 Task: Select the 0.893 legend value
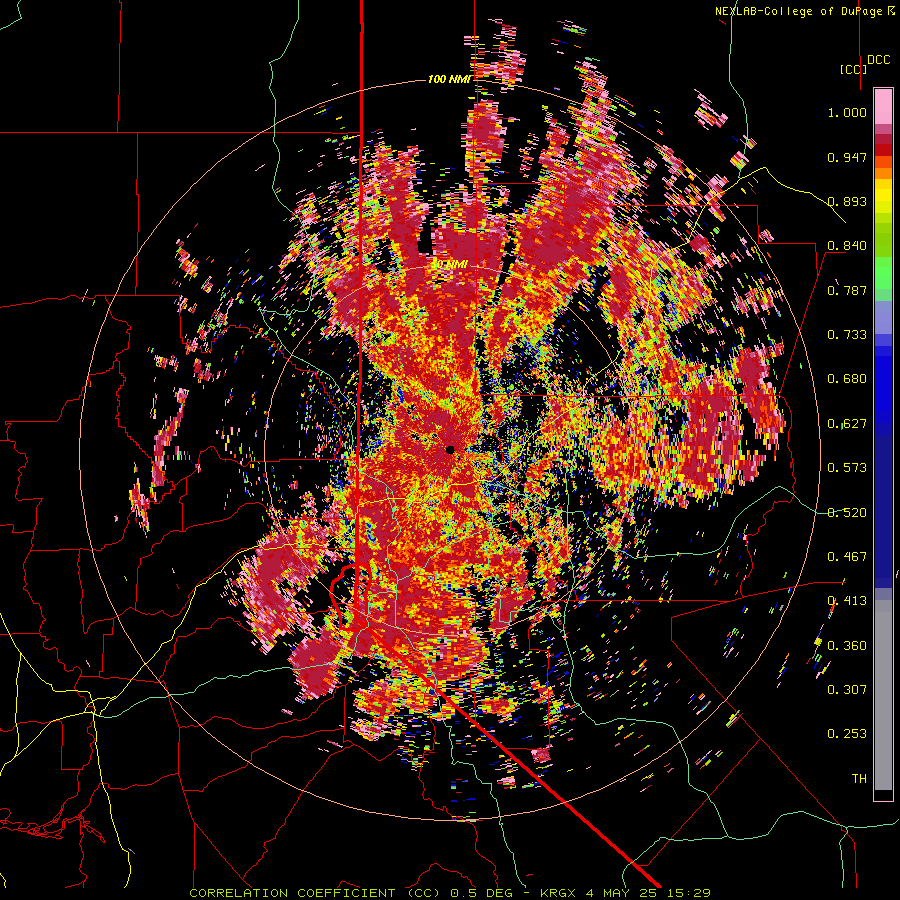tap(847, 201)
